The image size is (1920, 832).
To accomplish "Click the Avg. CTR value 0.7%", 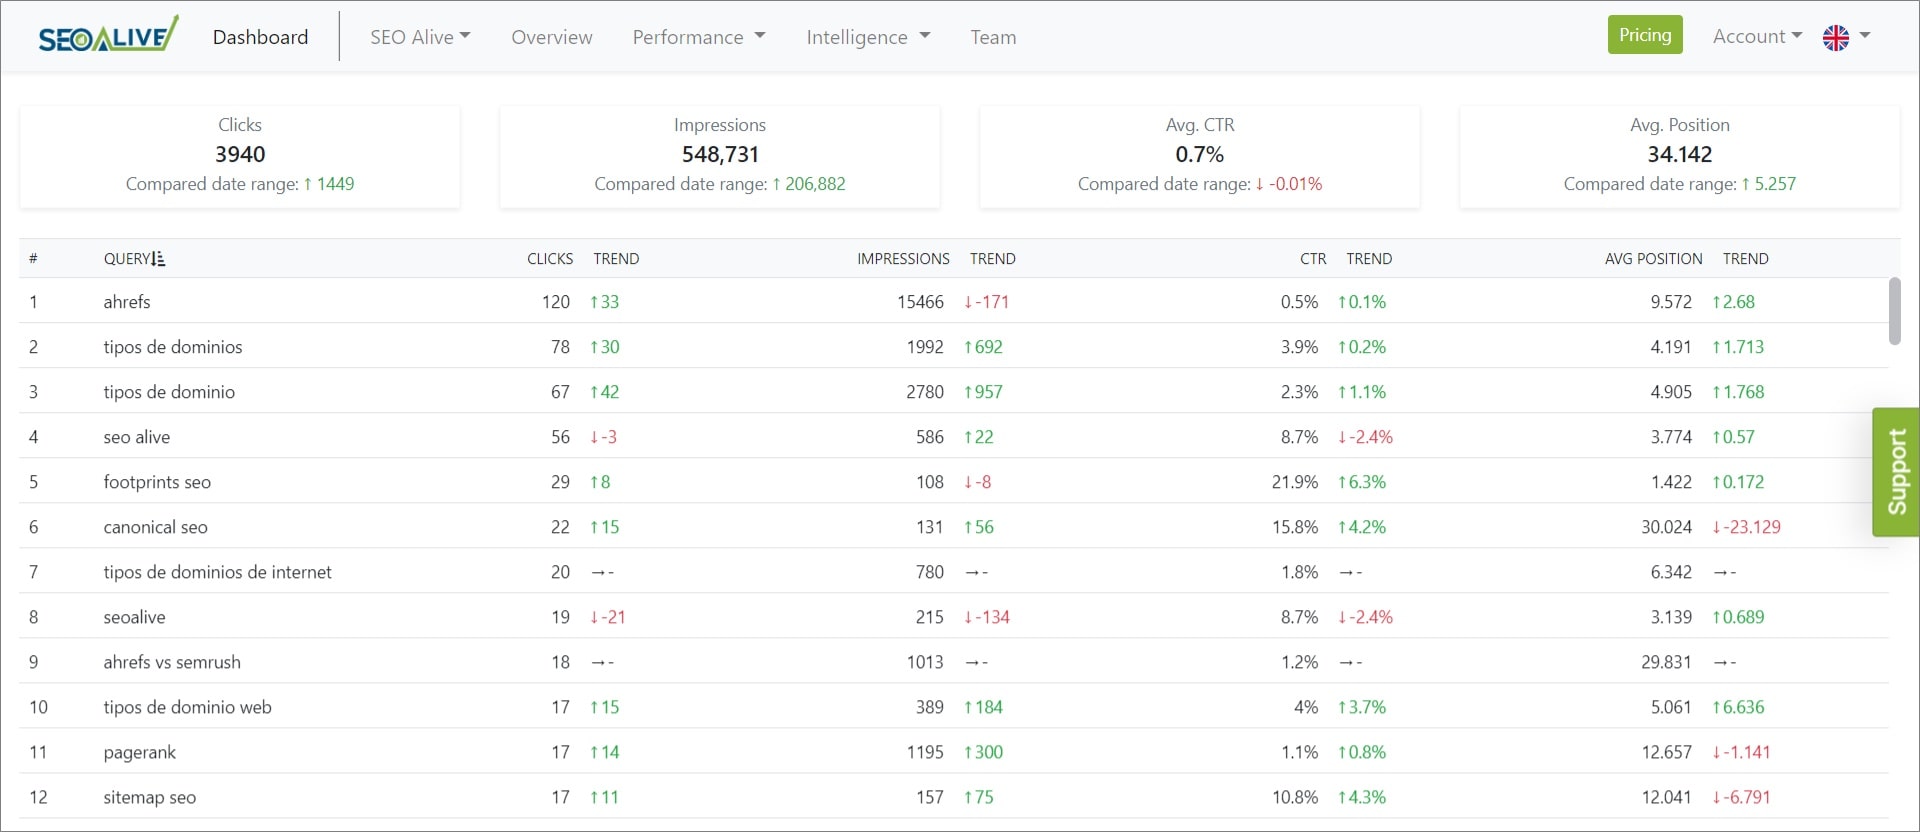I will point(1199,154).
